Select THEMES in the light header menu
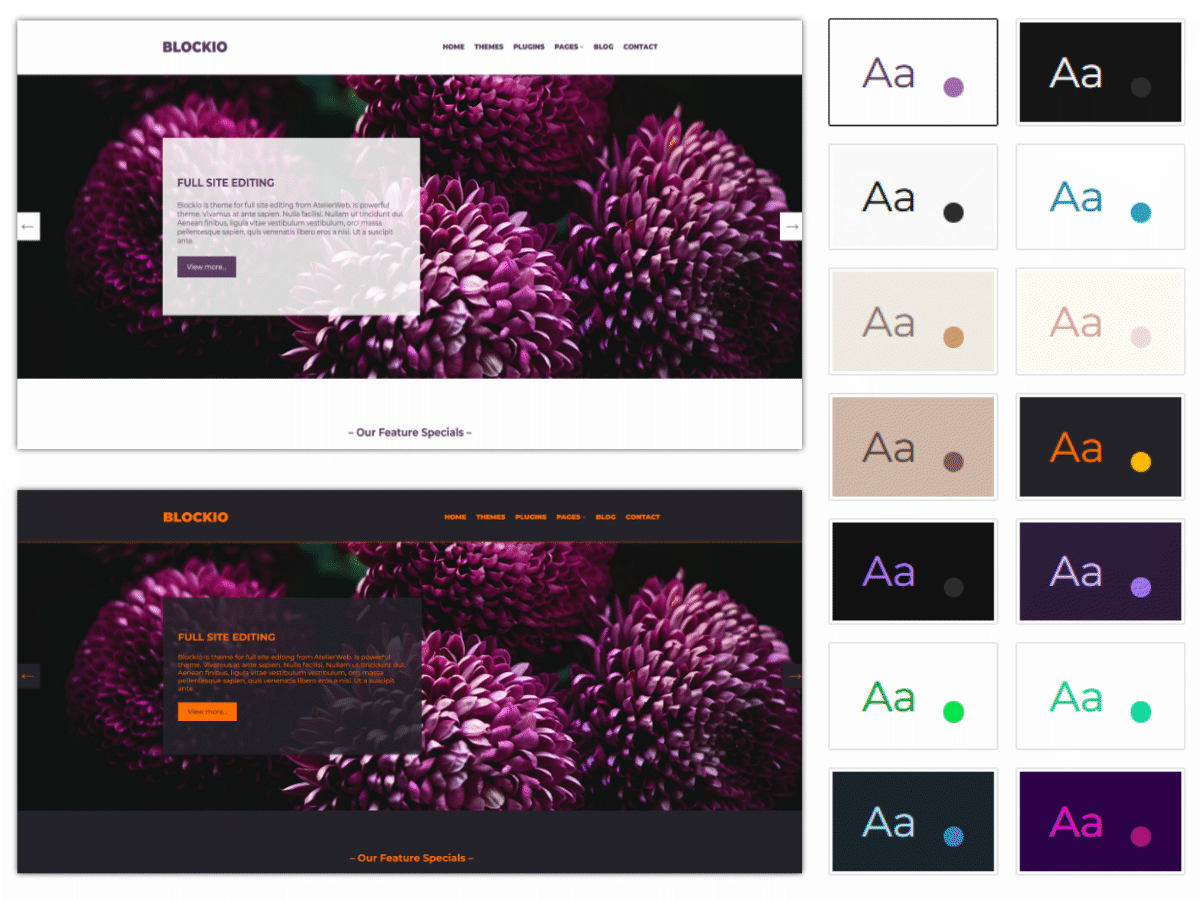 [x=489, y=46]
